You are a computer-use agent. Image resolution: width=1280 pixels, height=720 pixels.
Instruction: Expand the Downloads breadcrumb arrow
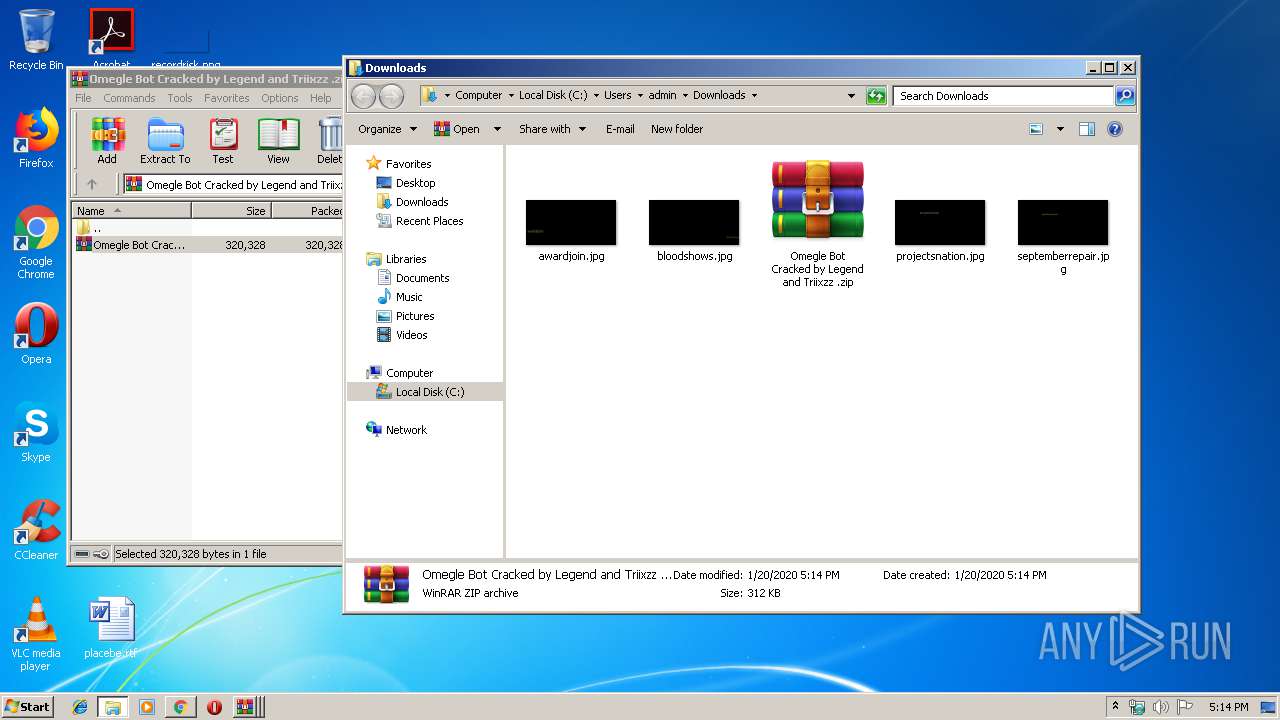[754, 96]
